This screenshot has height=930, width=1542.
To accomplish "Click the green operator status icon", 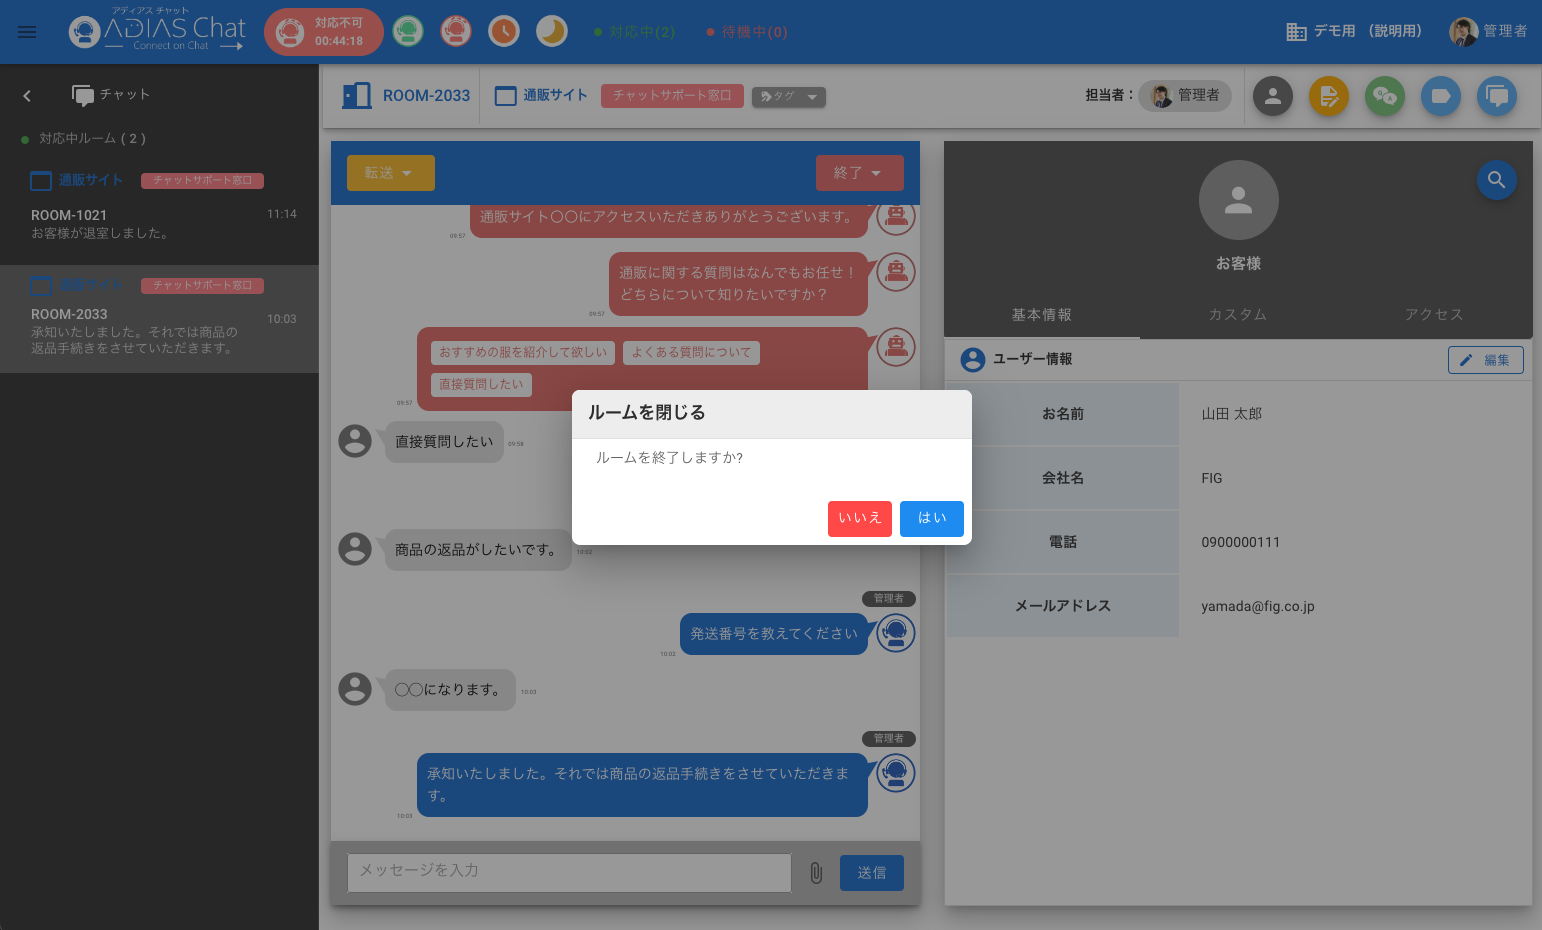I will point(407,32).
